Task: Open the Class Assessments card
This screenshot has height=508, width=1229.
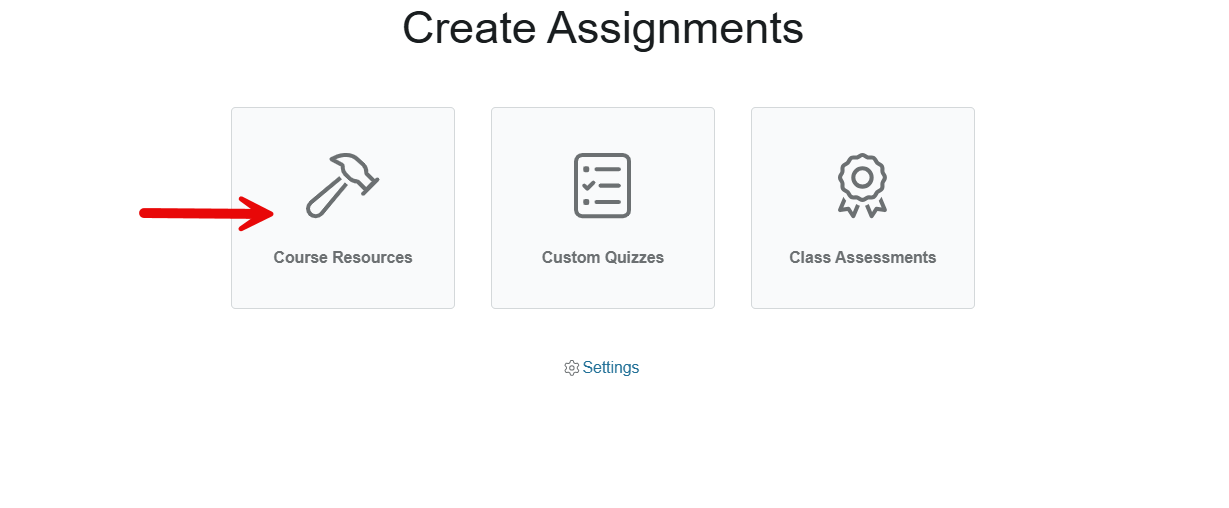Action: coord(863,208)
